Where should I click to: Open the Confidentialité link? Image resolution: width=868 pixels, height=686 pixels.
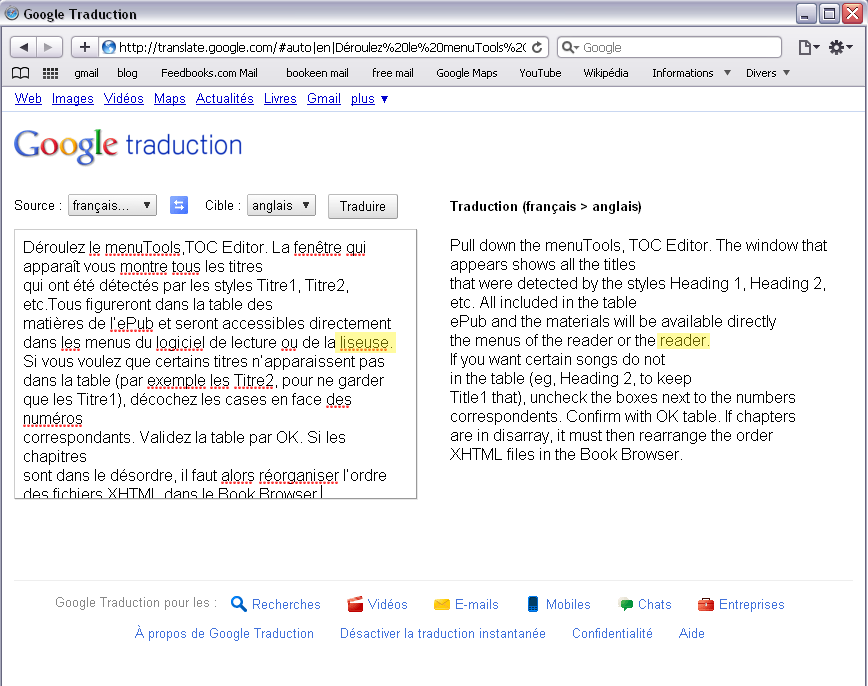612,633
